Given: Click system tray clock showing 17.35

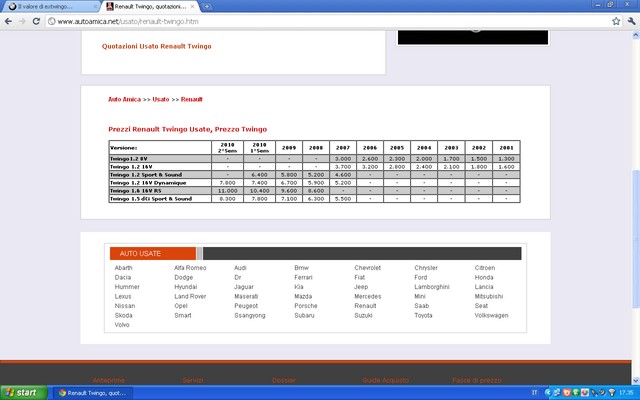Looking at the screenshot, I should tap(626, 393).
